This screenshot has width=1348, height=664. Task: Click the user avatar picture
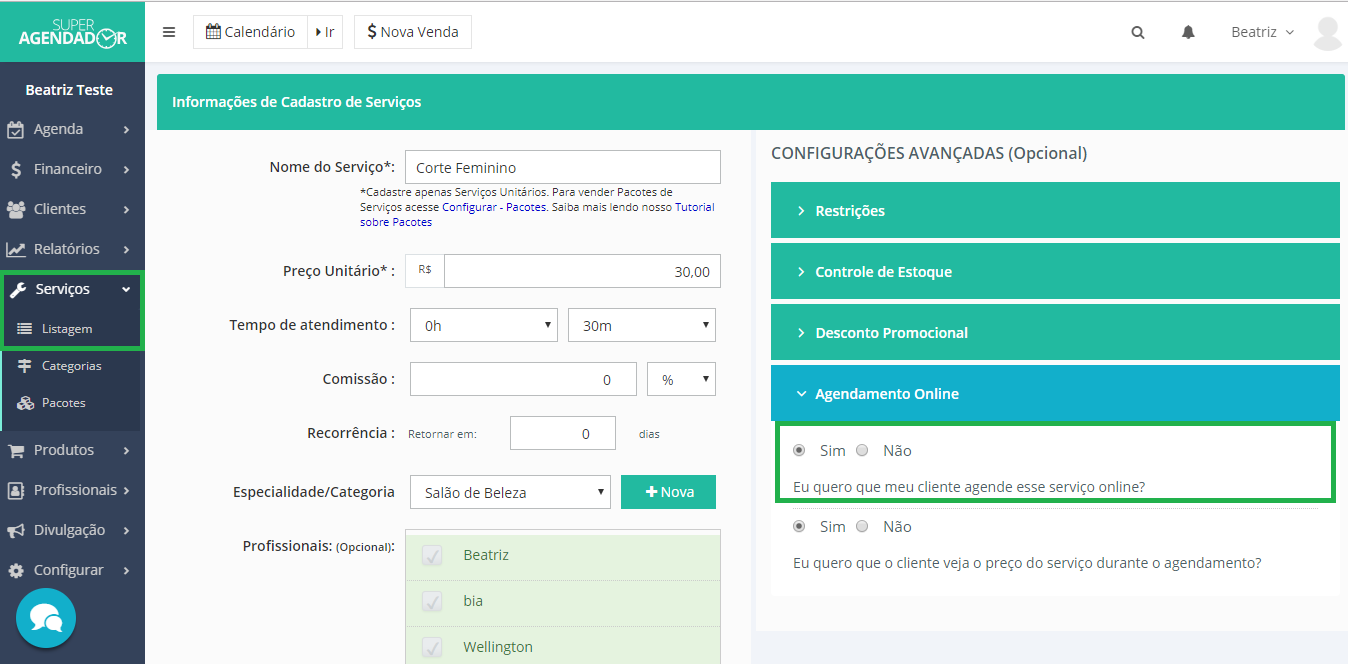point(1327,32)
